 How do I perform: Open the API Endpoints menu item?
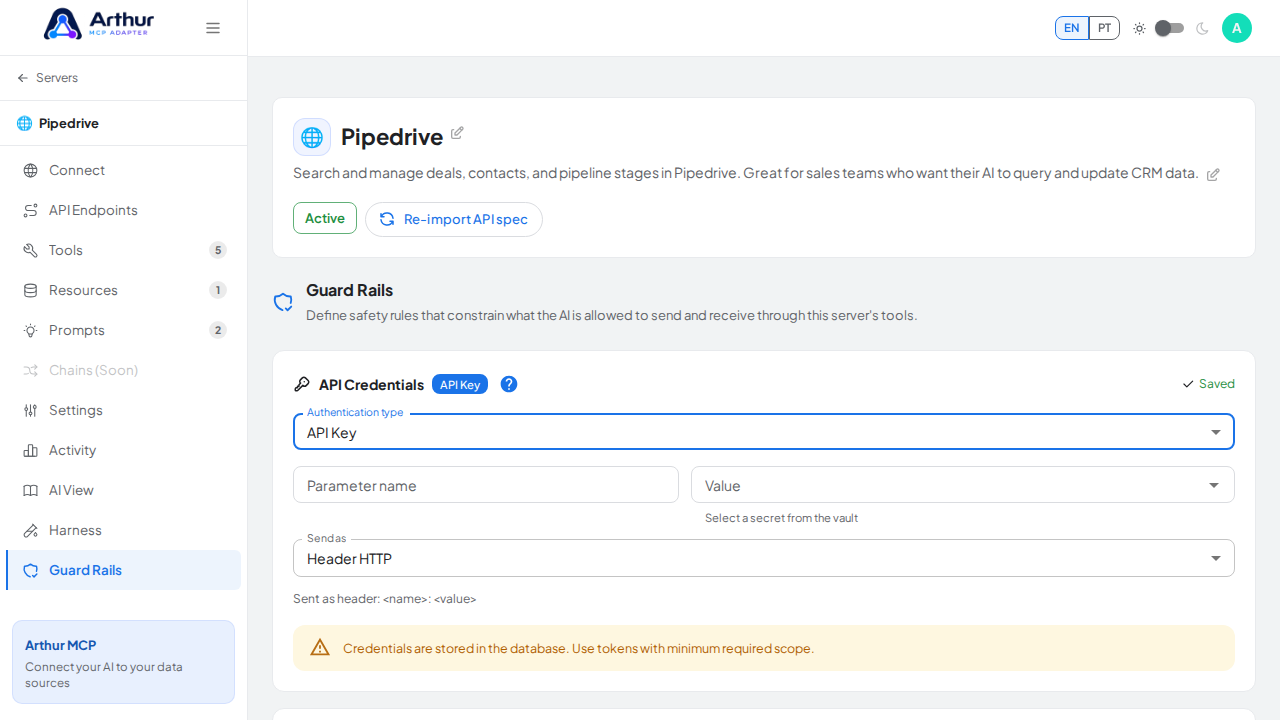(124, 210)
